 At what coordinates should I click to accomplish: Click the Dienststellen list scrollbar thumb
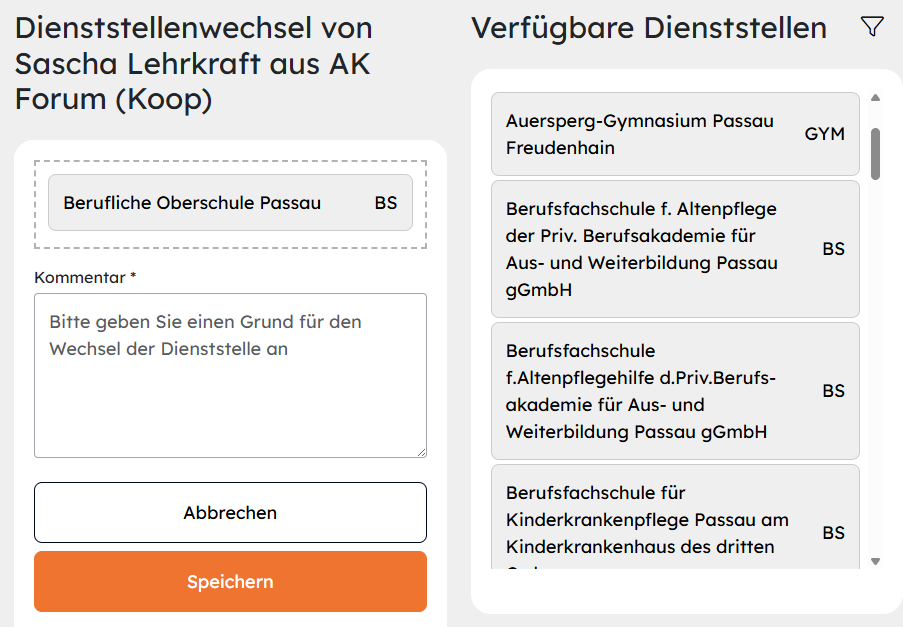point(876,152)
